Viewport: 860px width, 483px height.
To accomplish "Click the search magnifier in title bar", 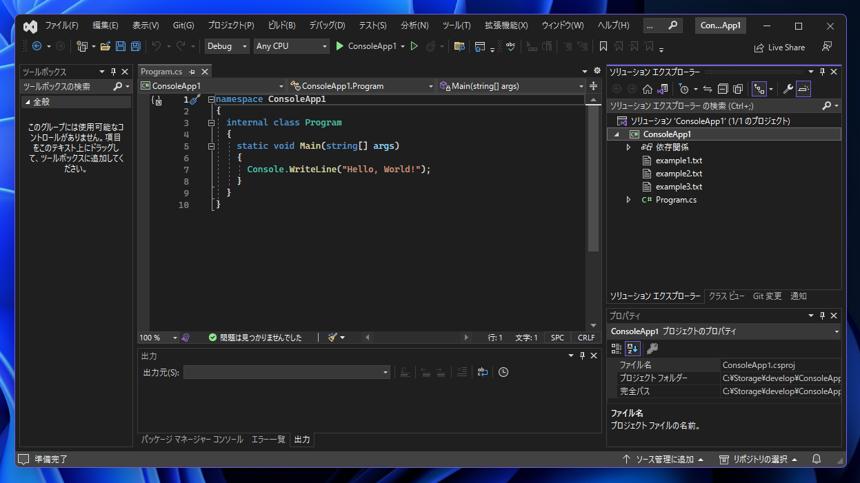I will (x=673, y=25).
